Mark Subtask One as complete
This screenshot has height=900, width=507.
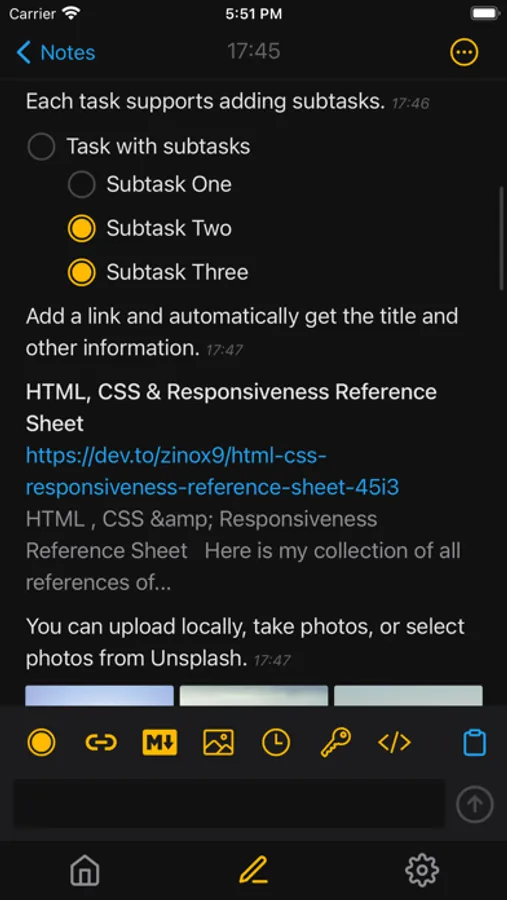[82, 184]
